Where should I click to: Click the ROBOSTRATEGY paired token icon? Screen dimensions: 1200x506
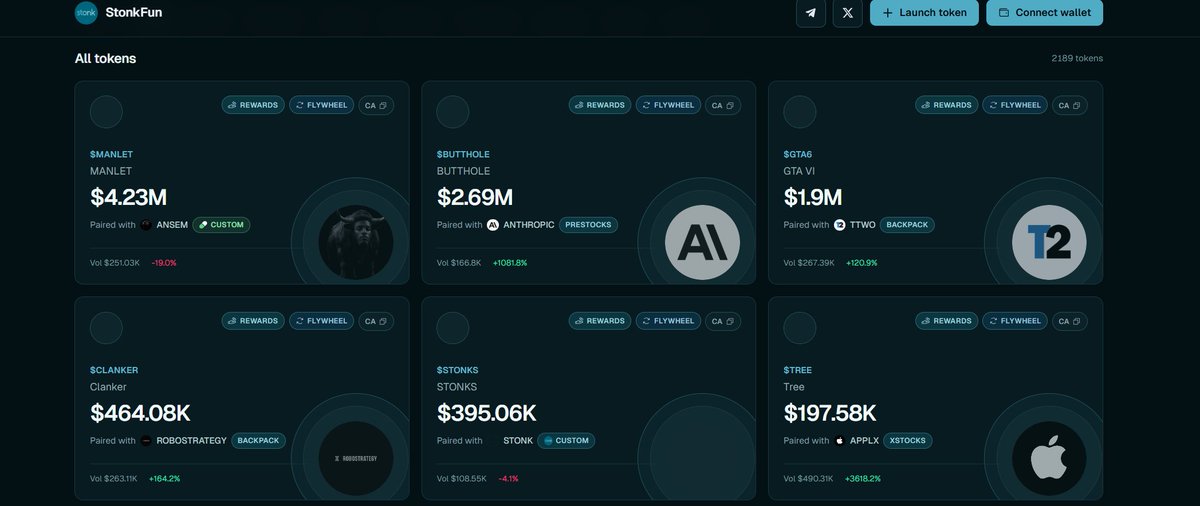(146, 440)
